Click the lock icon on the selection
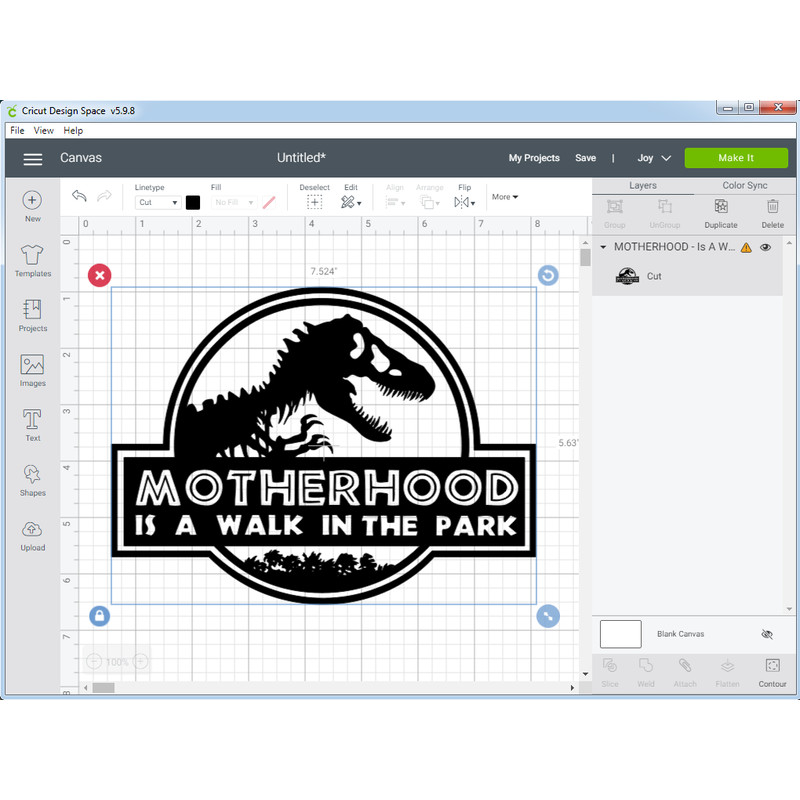 click(x=99, y=616)
